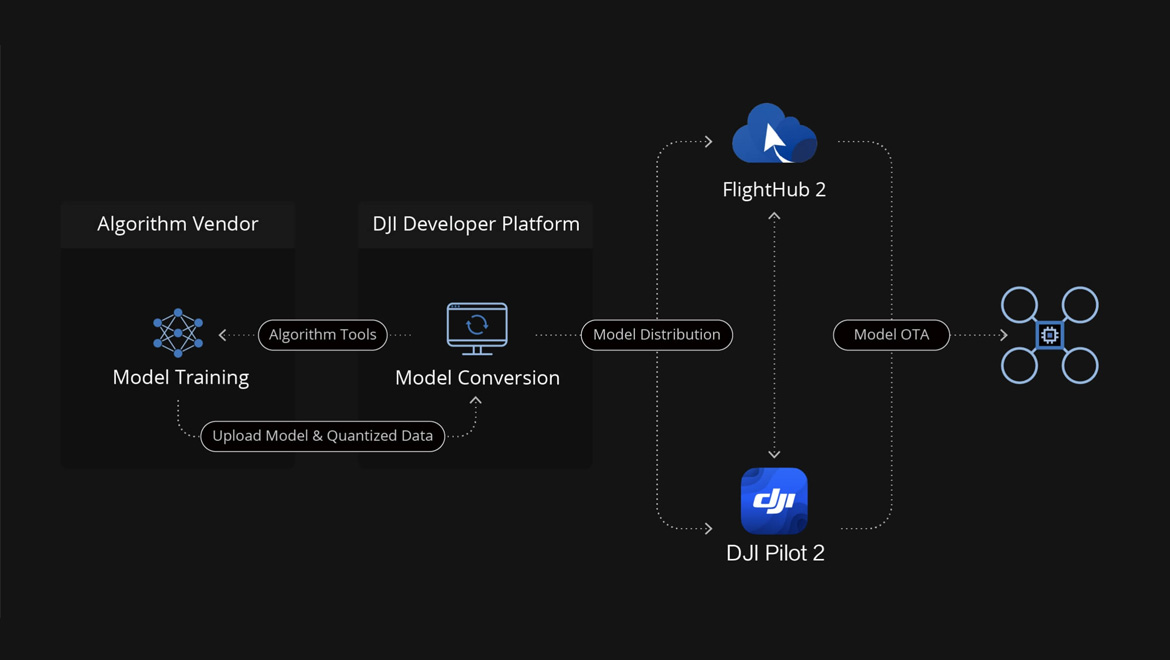Viewport: 1170px width, 660px height.
Task: Select the Model Distribution pill label
Action: pos(657,335)
